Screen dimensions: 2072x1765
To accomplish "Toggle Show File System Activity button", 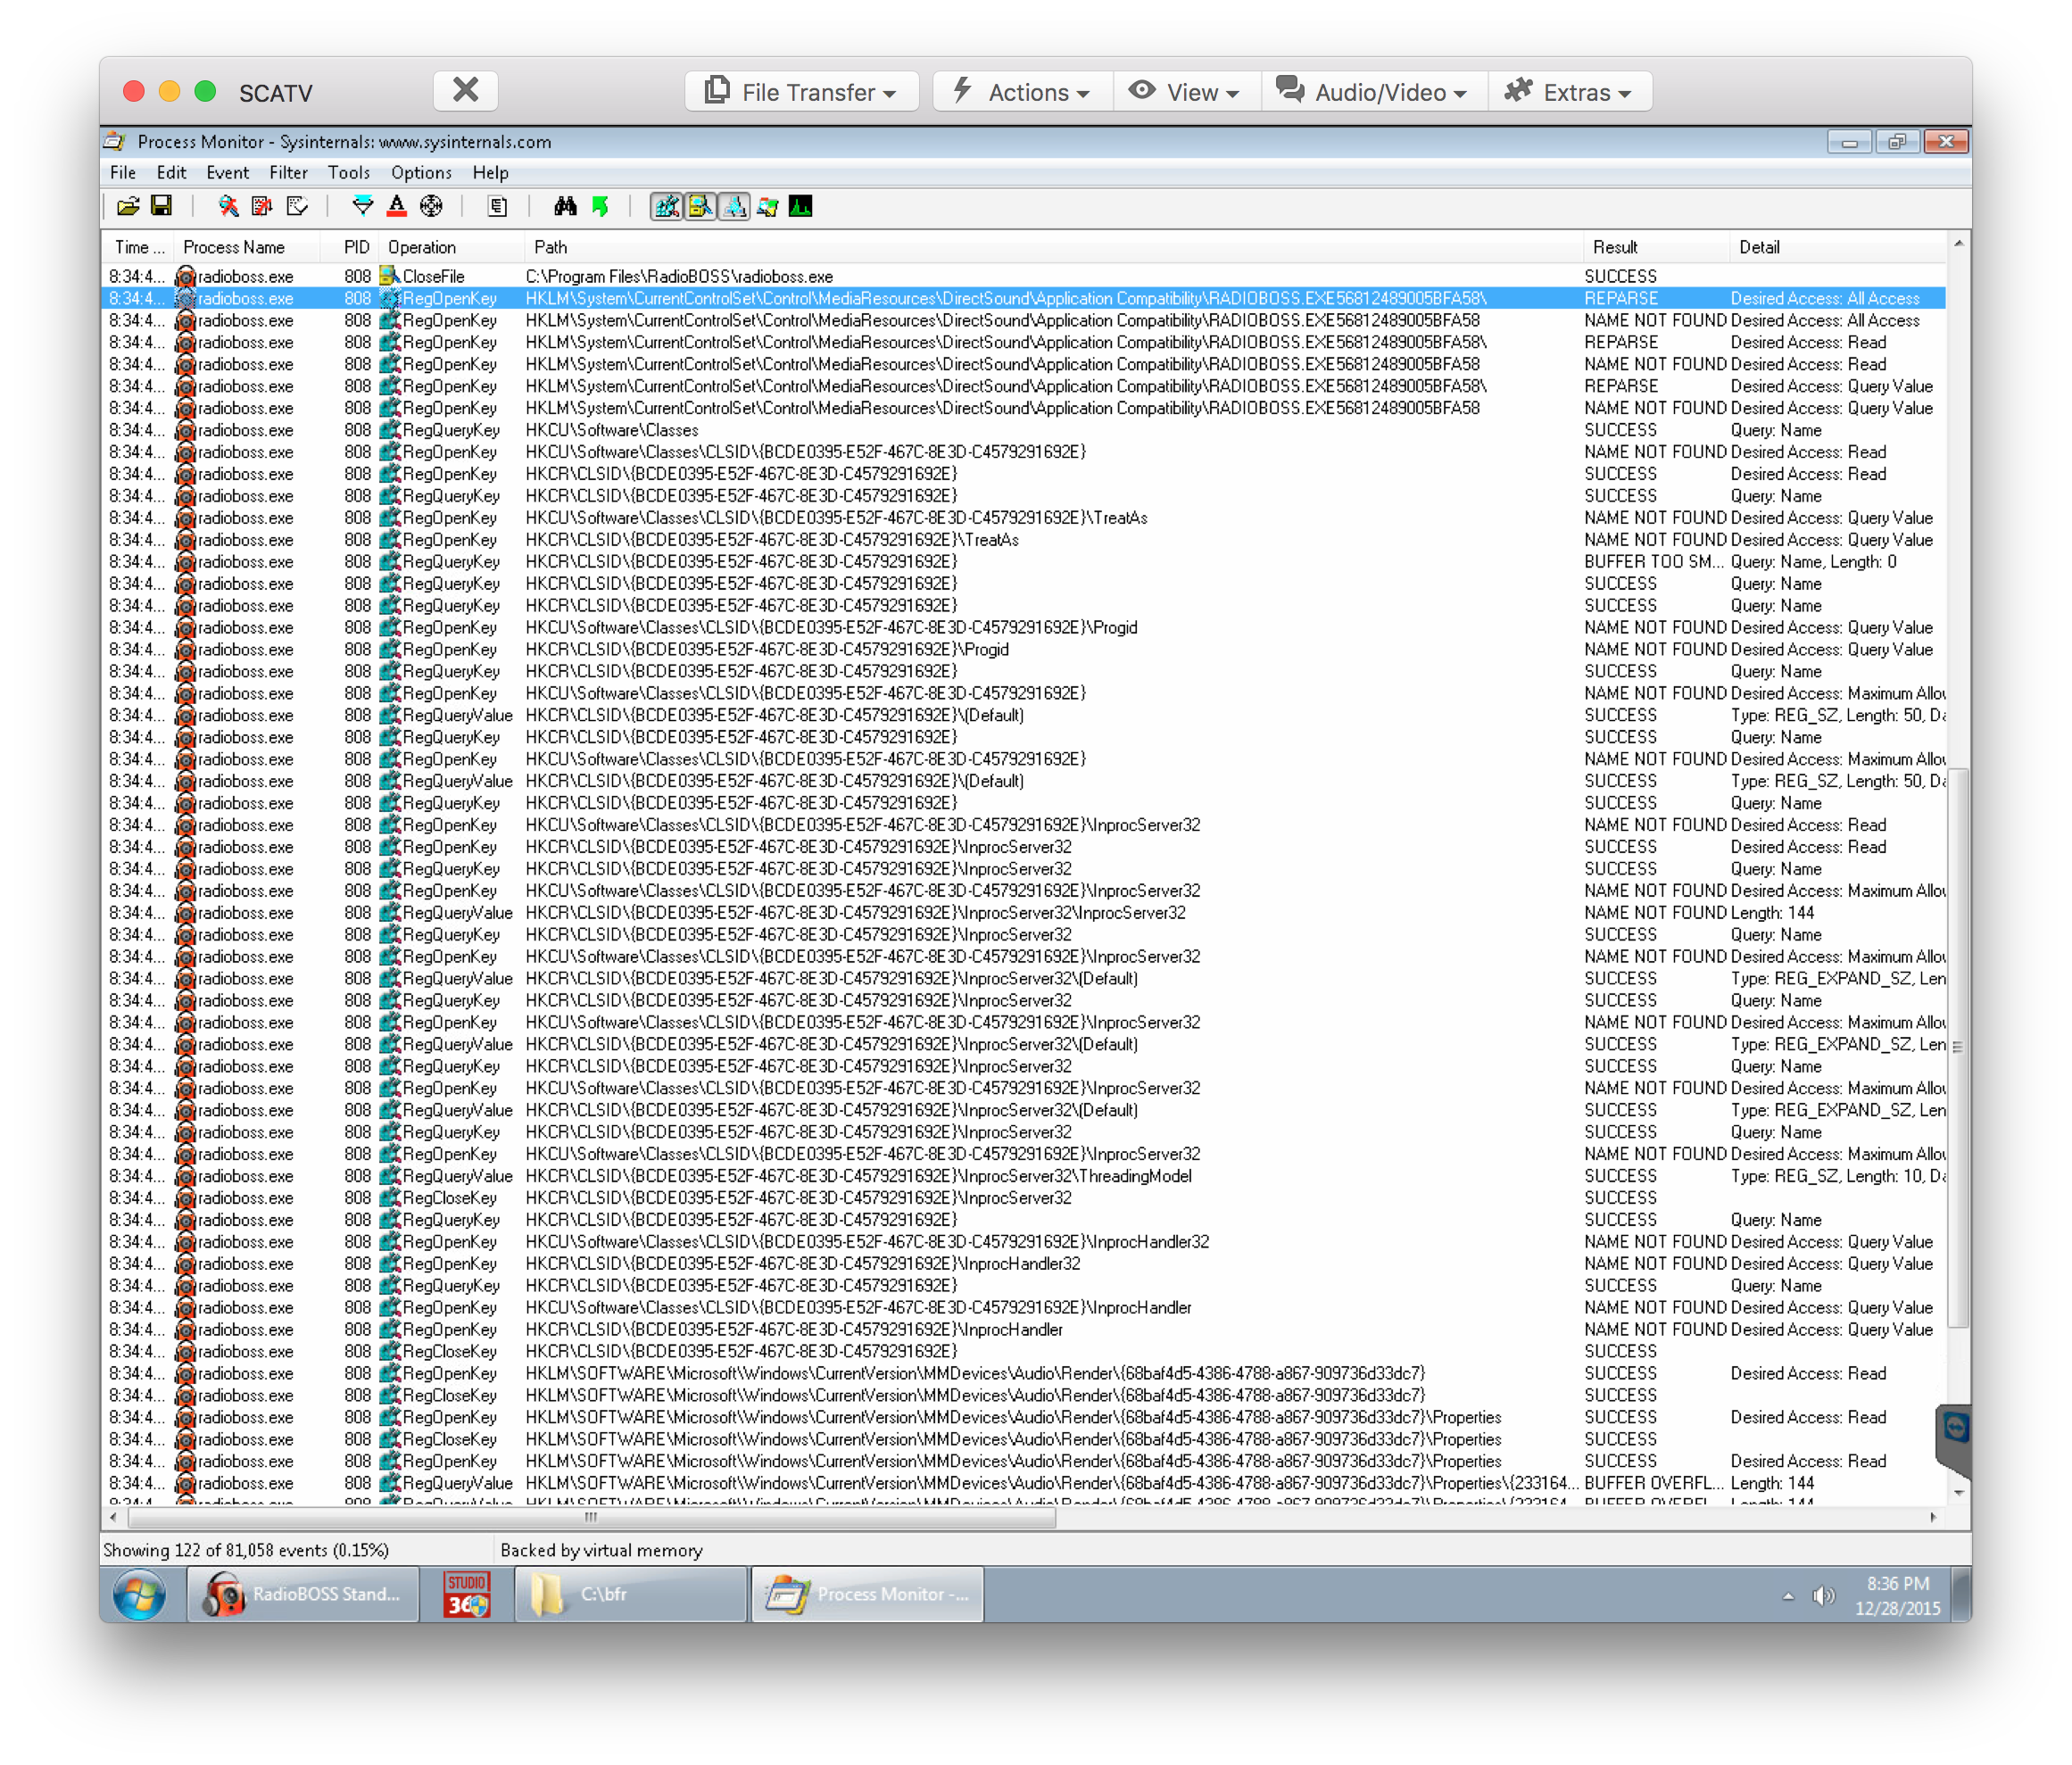I will 701,207.
